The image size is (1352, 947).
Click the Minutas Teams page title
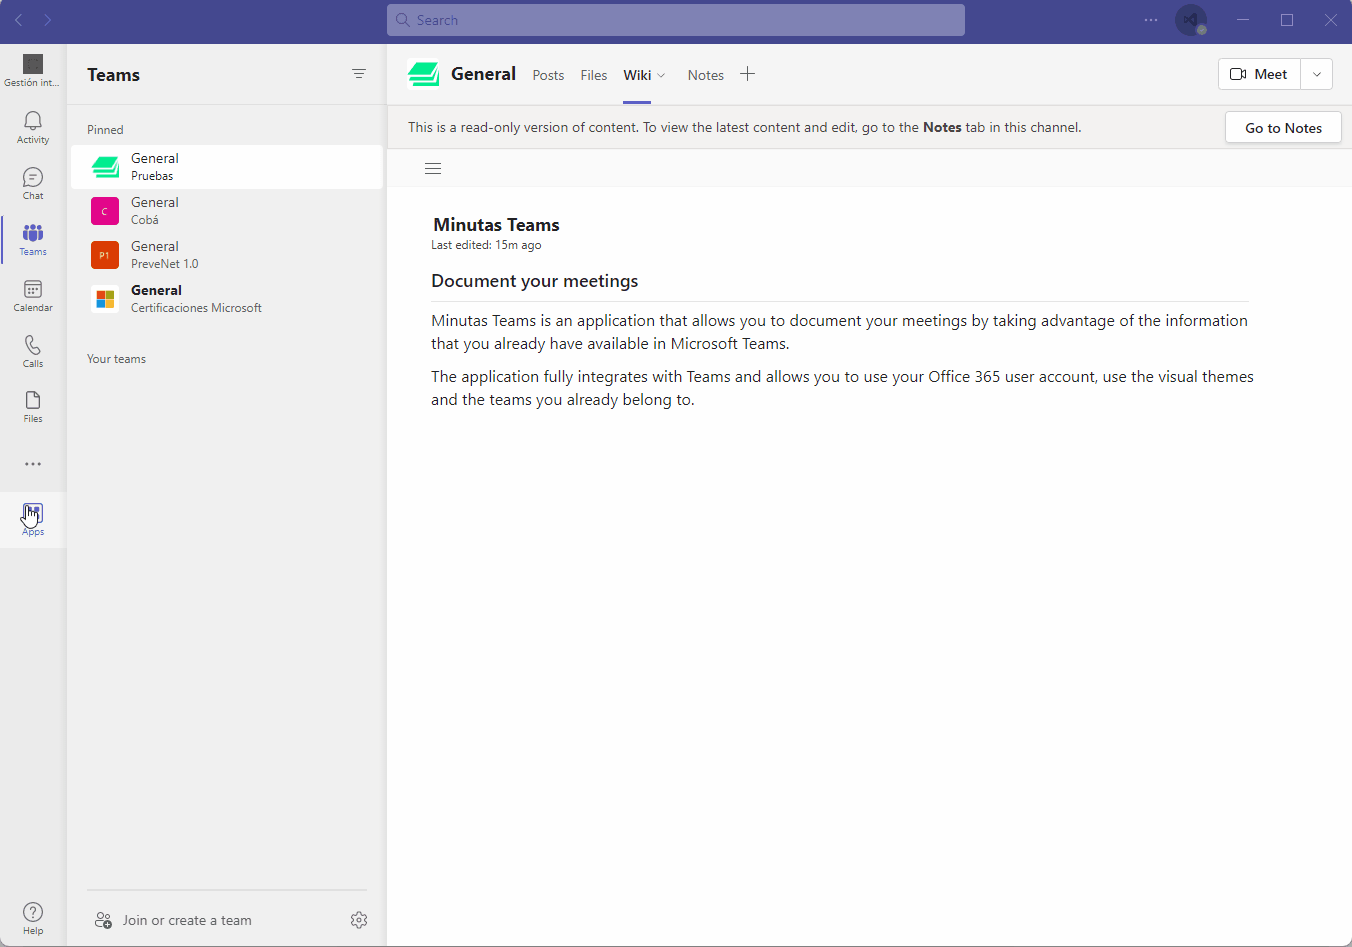496,225
